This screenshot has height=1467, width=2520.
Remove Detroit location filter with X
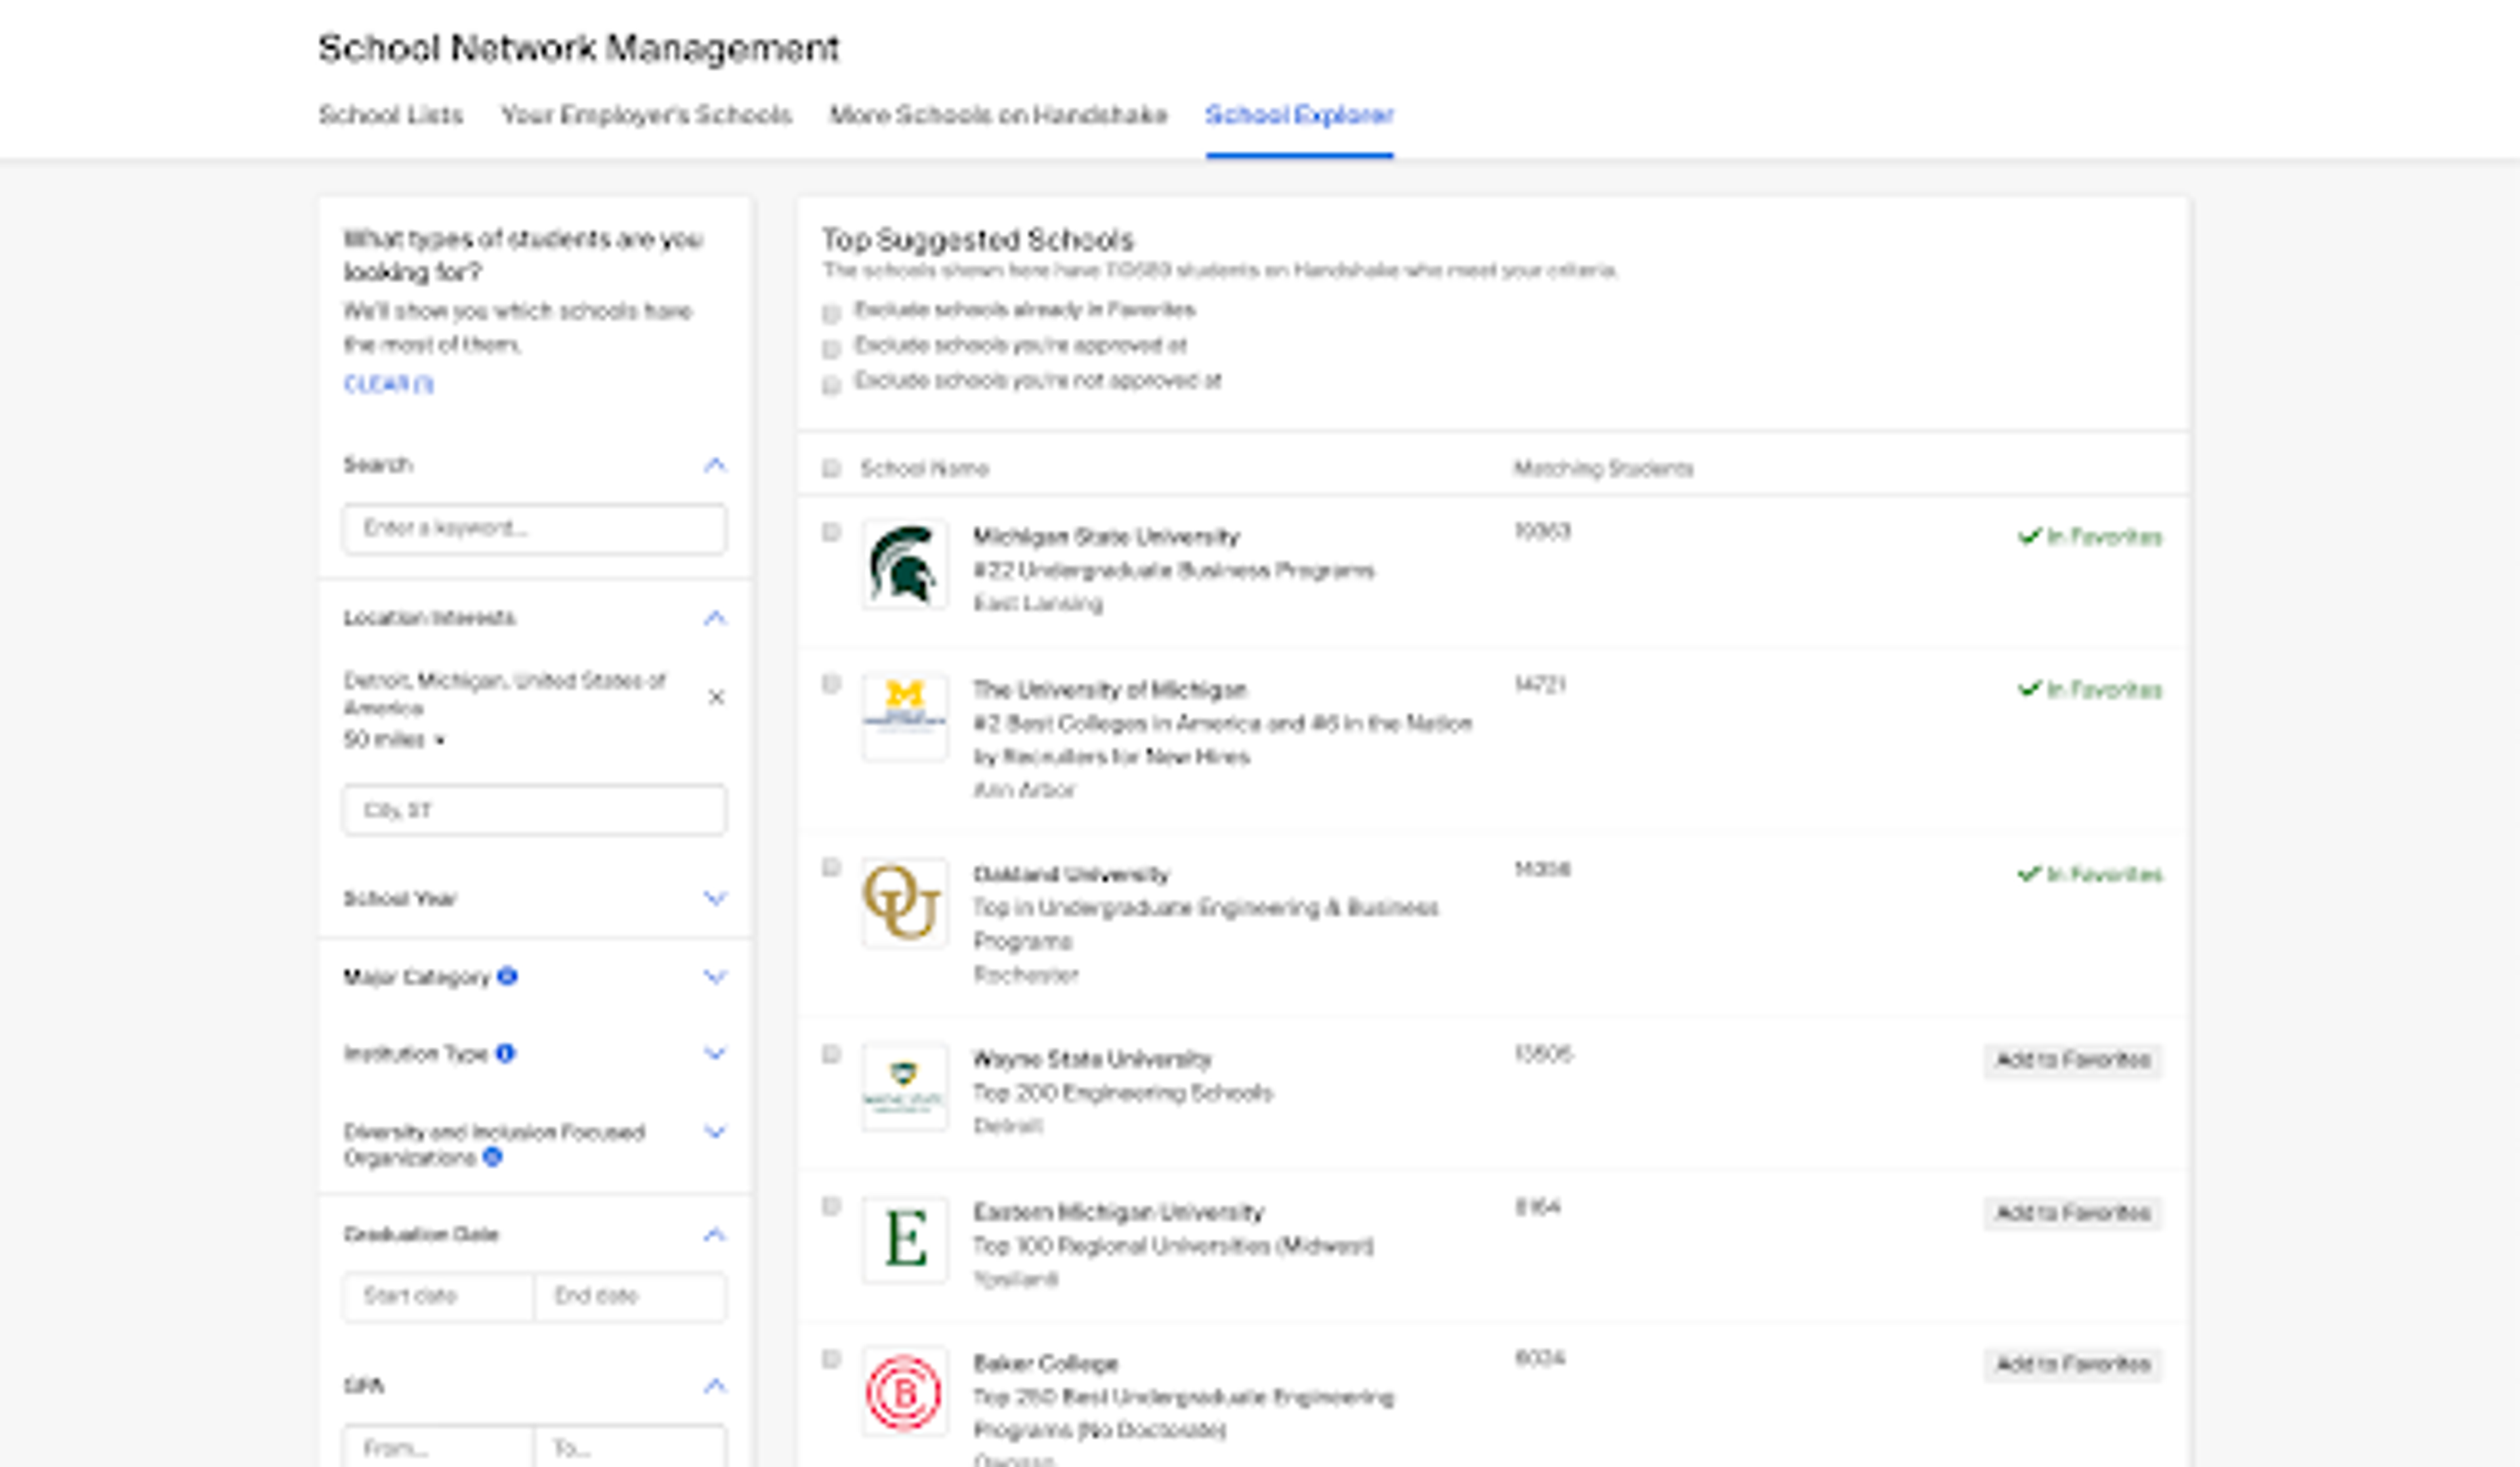[x=716, y=697]
